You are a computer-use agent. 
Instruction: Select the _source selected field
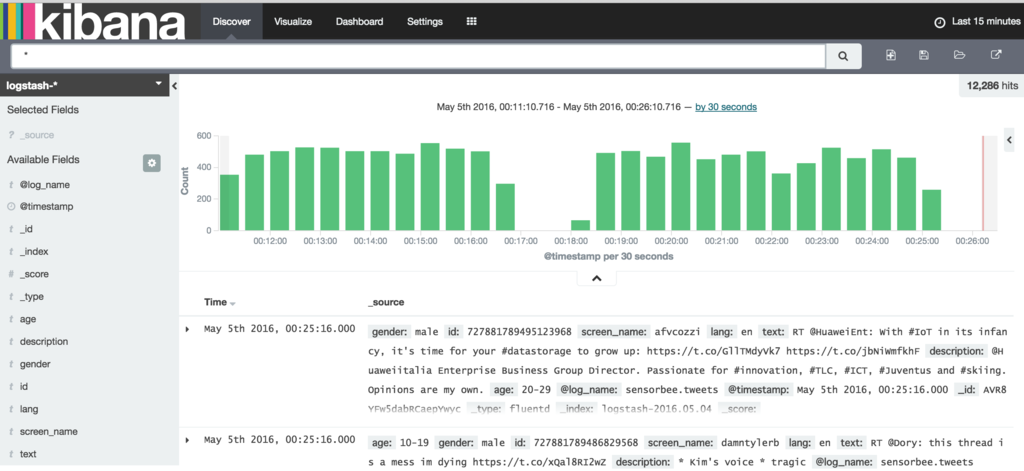[x=37, y=135]
